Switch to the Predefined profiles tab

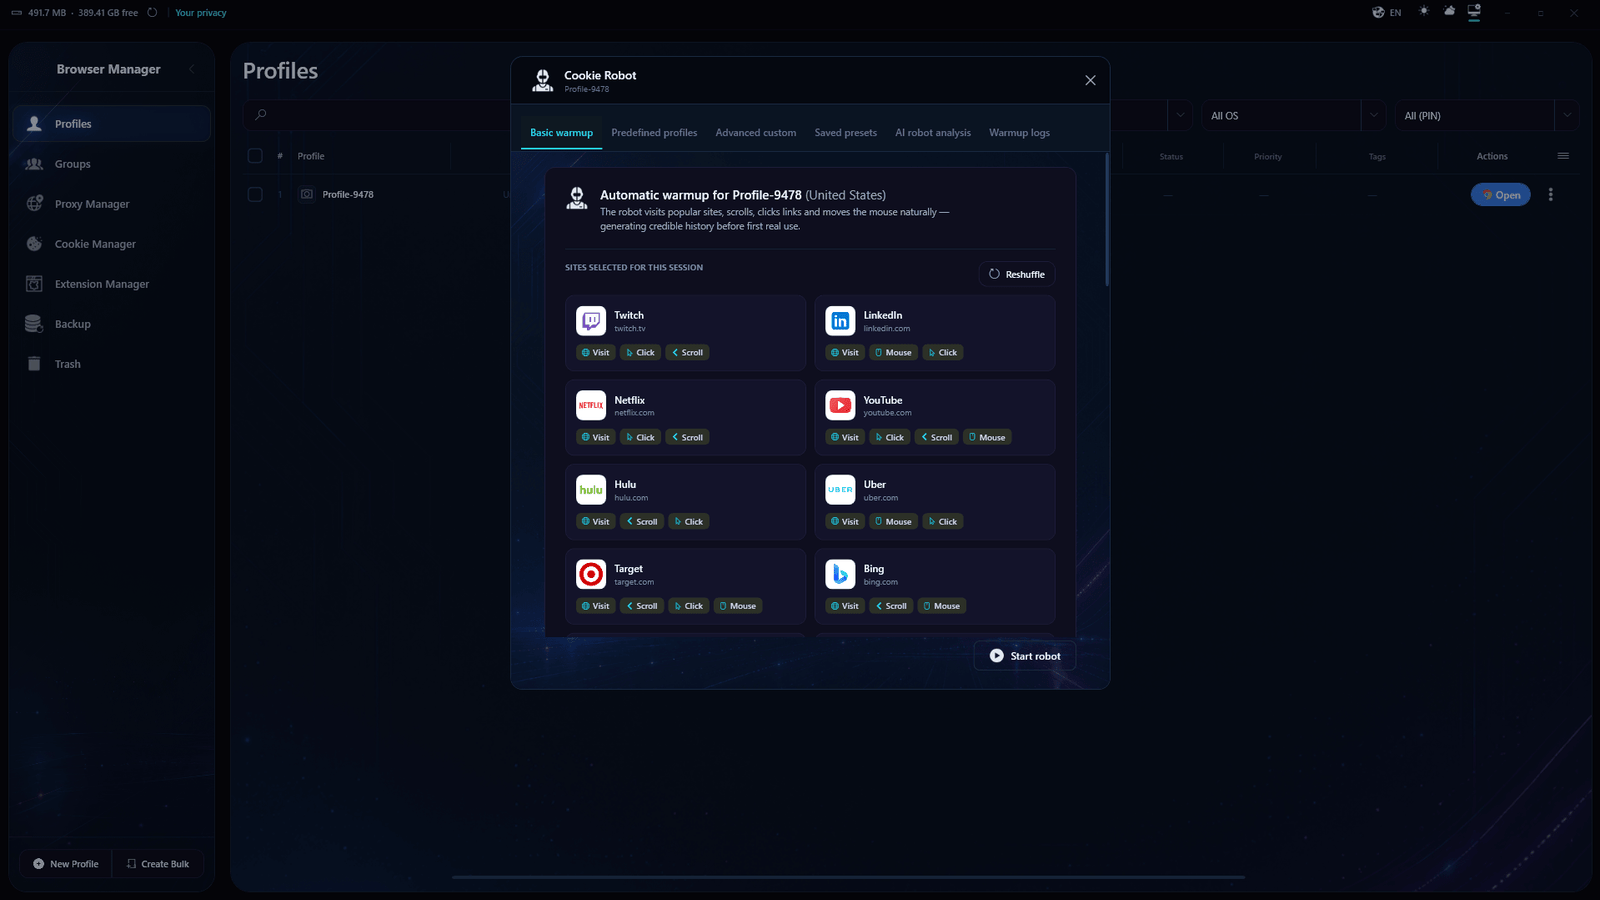[x=654, y=133]
